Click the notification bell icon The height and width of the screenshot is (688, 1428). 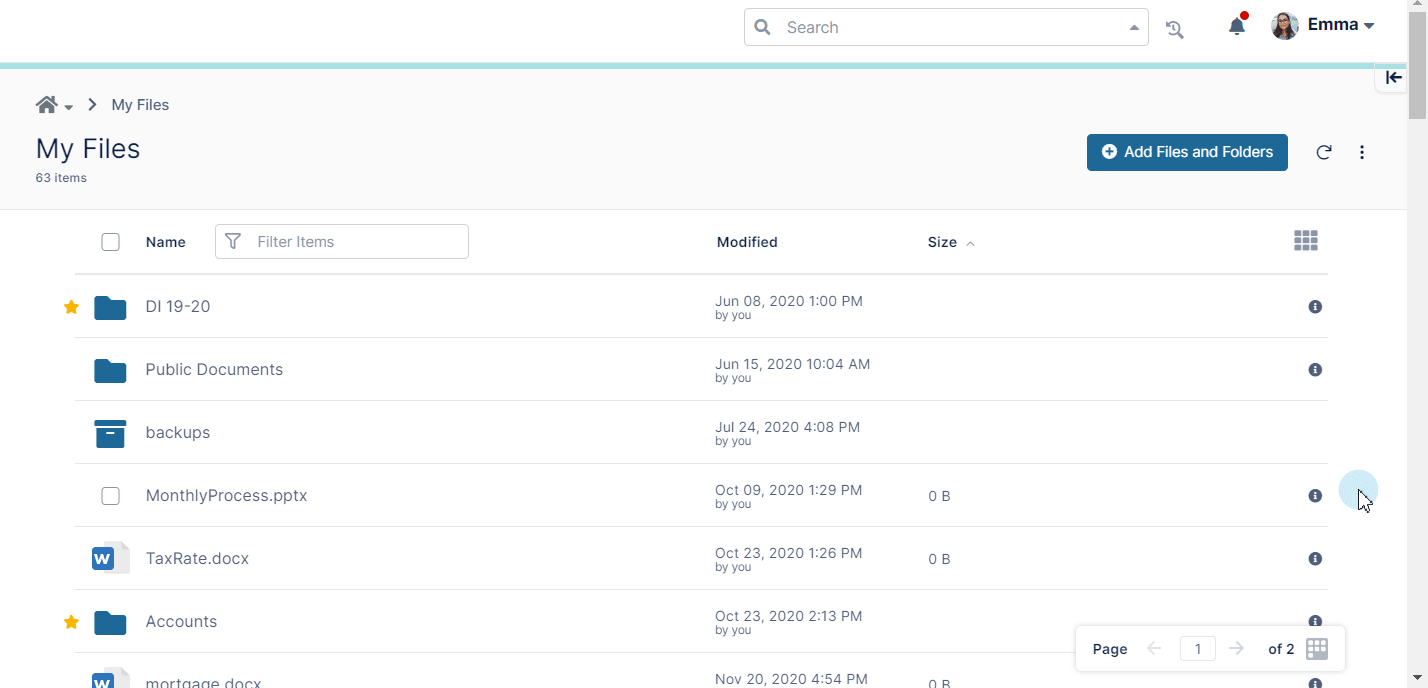pyautogui.click(x=1237, y=27)
